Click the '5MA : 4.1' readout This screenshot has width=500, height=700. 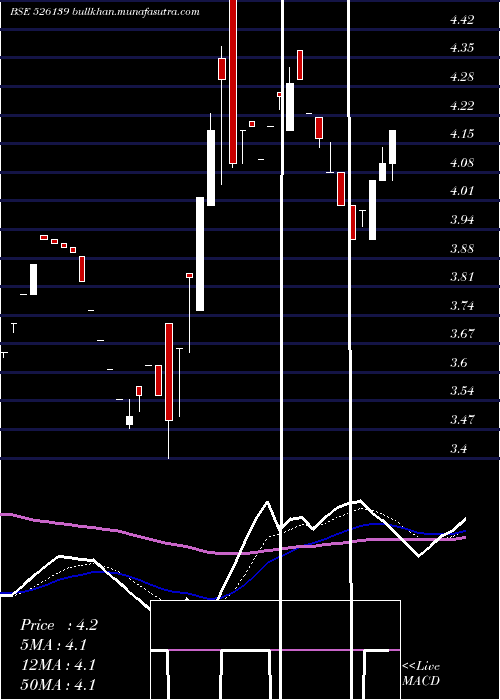coord(54,645)
